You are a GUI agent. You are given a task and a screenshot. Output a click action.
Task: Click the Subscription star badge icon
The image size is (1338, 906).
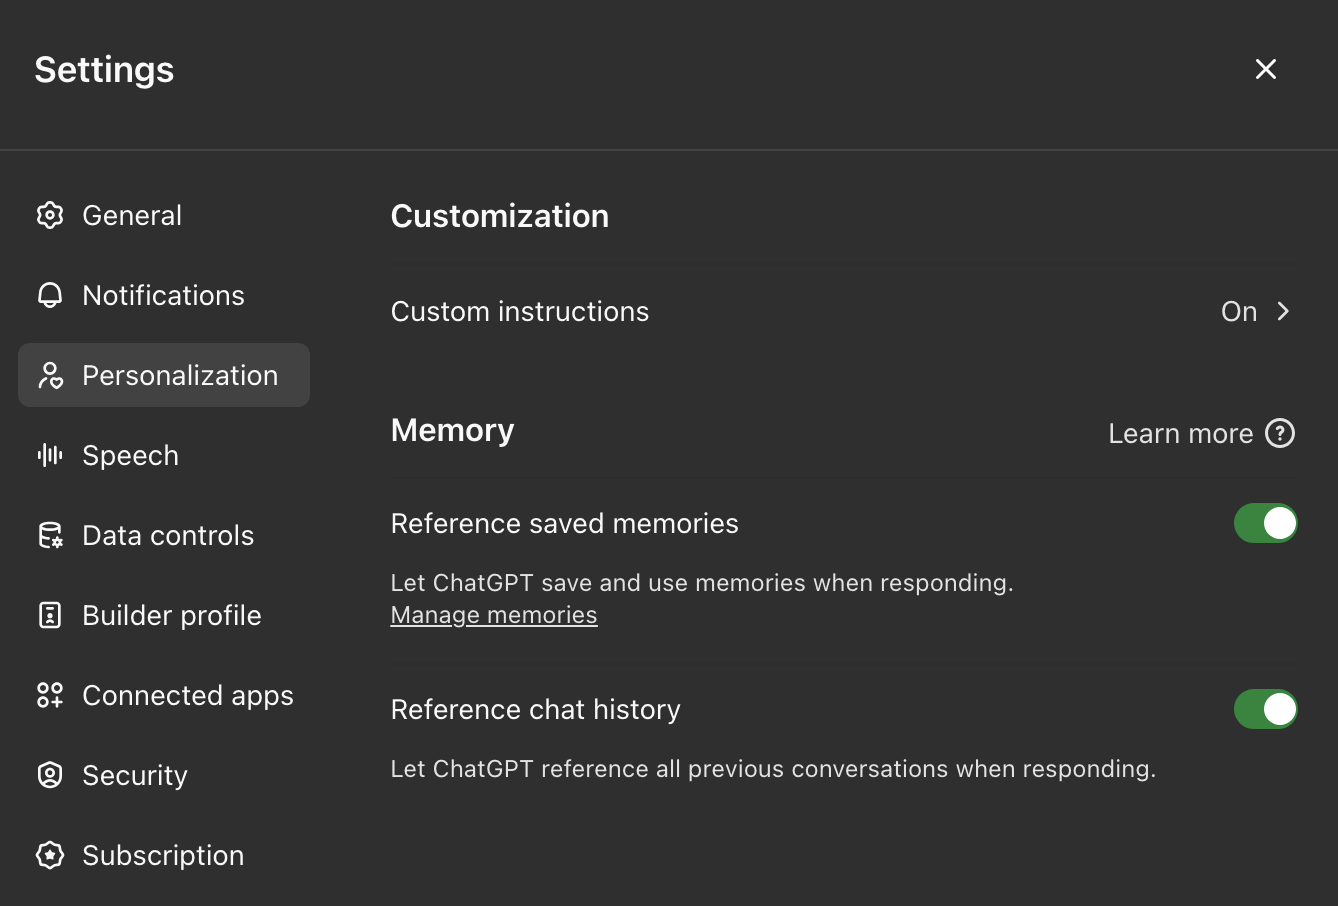(x=50, y=855)
